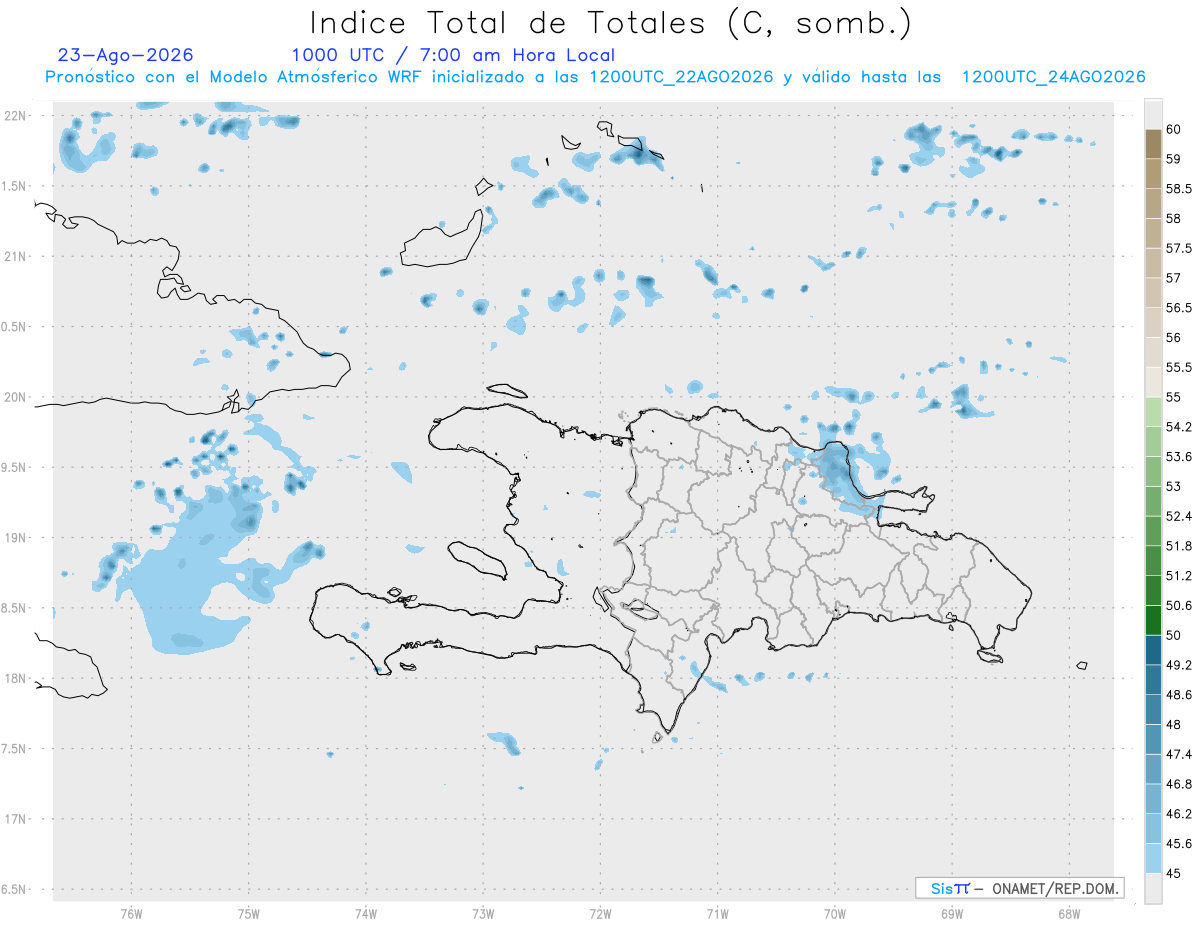Image resolution: width=1200 pixels, height=927 pixels.
Task: Select the valid-until time '1200UTC_24AGO2026' in the subtitle
Action: tap(1053, 77)
